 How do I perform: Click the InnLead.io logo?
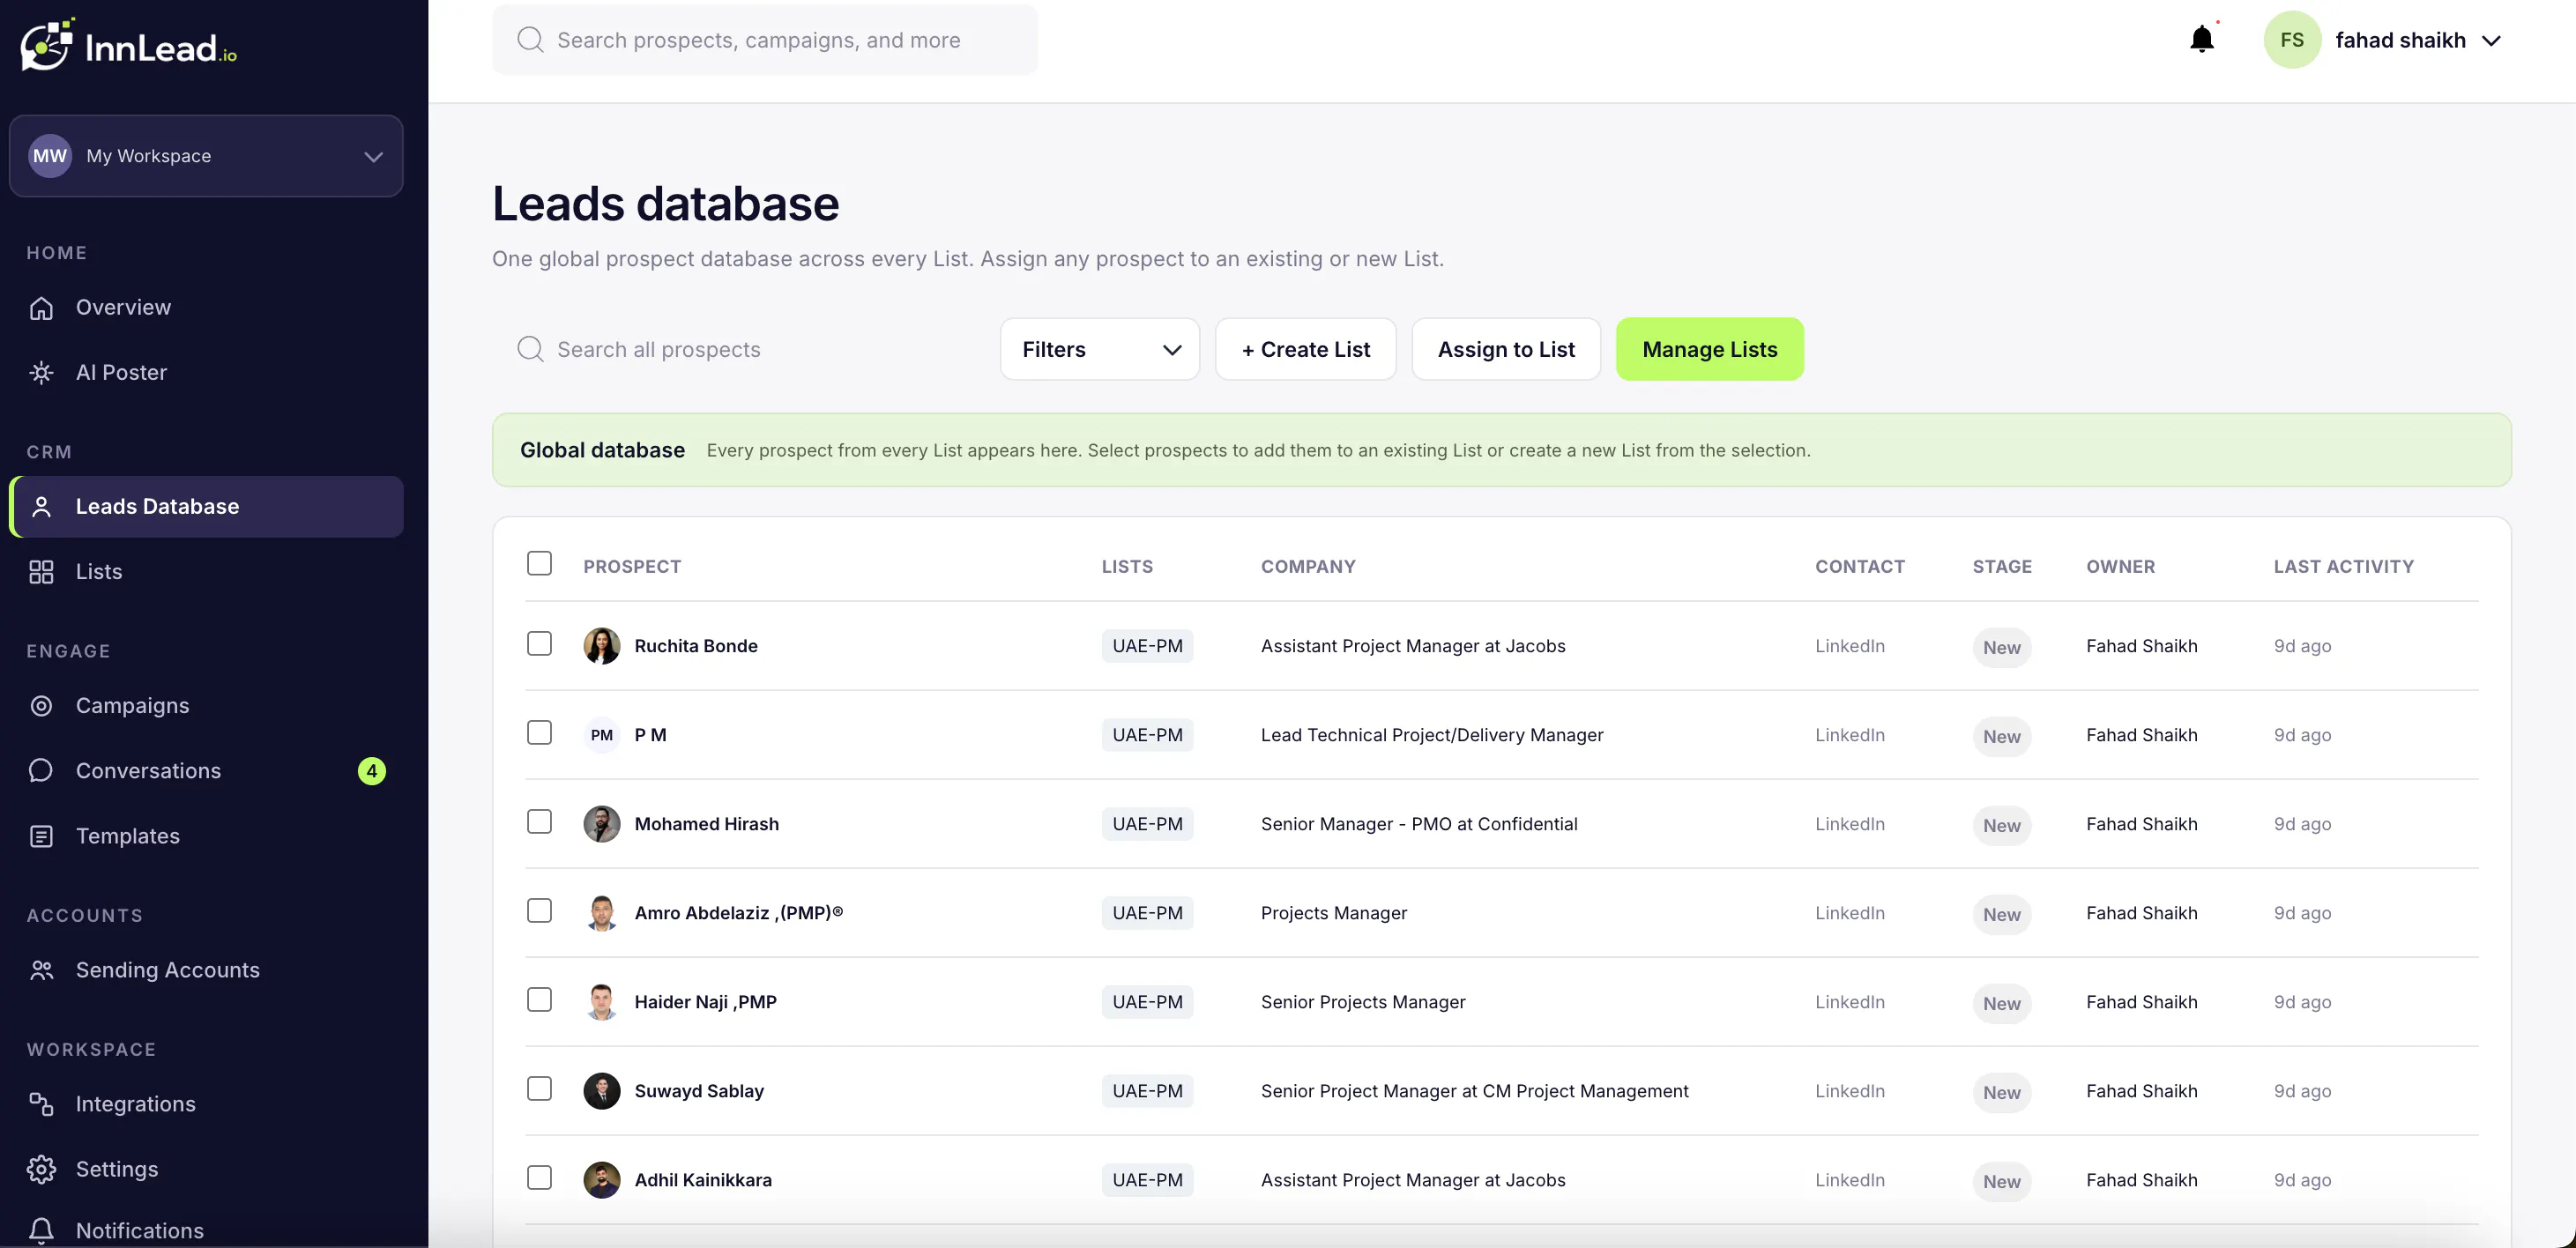pyautogui.click(x=129, y=45)
